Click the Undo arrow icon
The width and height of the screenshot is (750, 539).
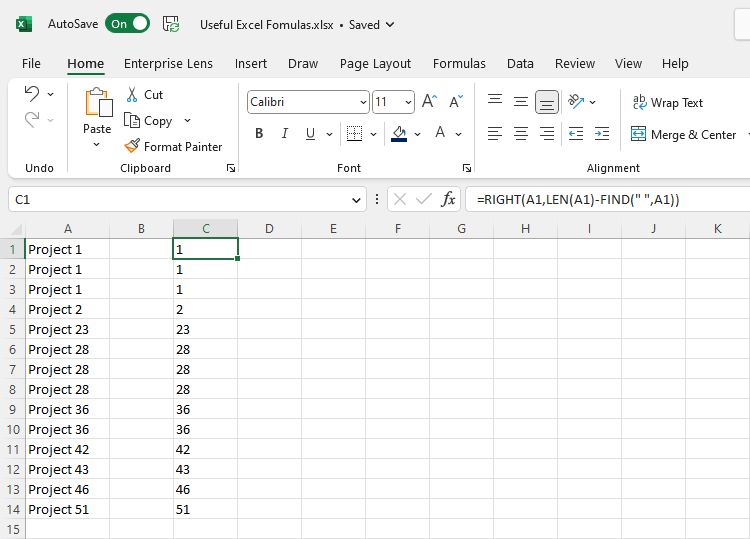point(32,94)
